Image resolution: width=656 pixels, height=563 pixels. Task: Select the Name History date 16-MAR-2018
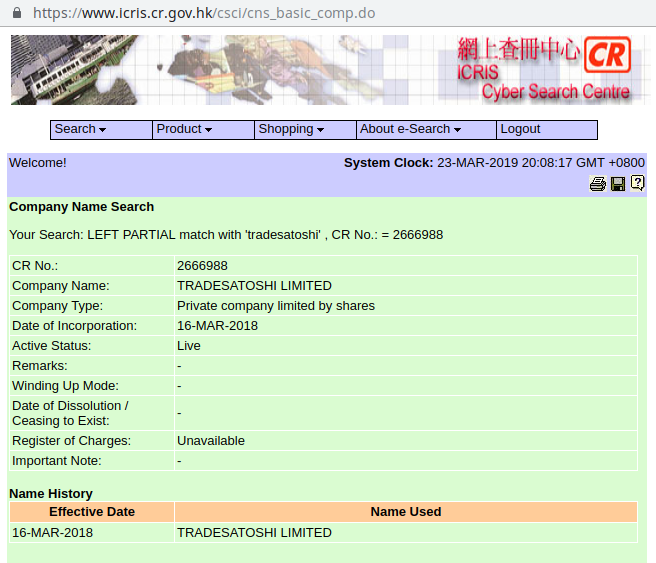pos(52,532)
